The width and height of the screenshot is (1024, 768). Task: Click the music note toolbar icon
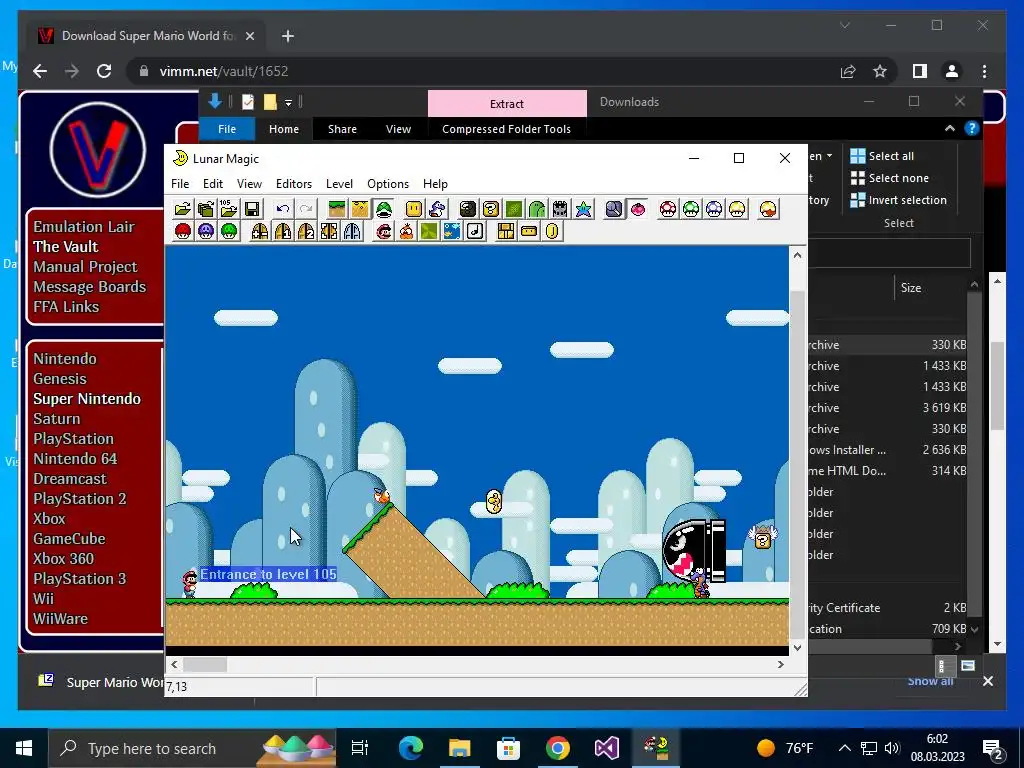pyautogui.click(x=475, y=231)
